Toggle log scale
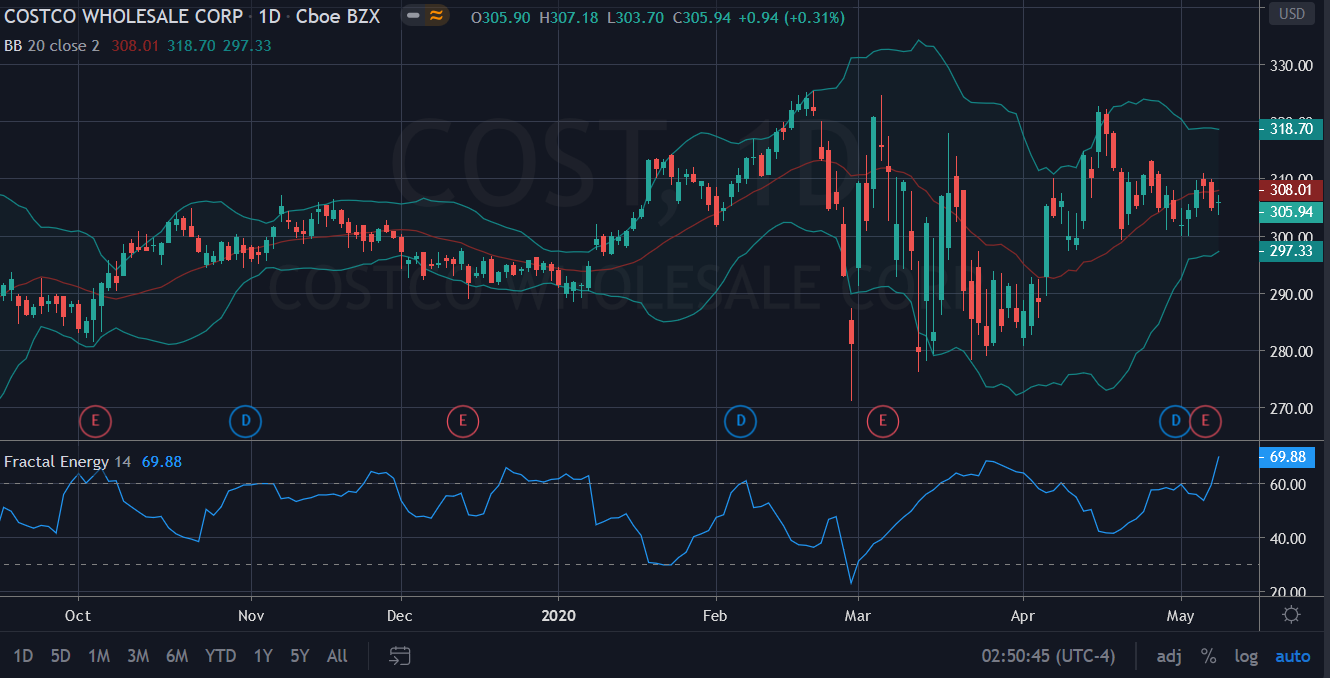The image size is (1330, 678). point(1246,656)
